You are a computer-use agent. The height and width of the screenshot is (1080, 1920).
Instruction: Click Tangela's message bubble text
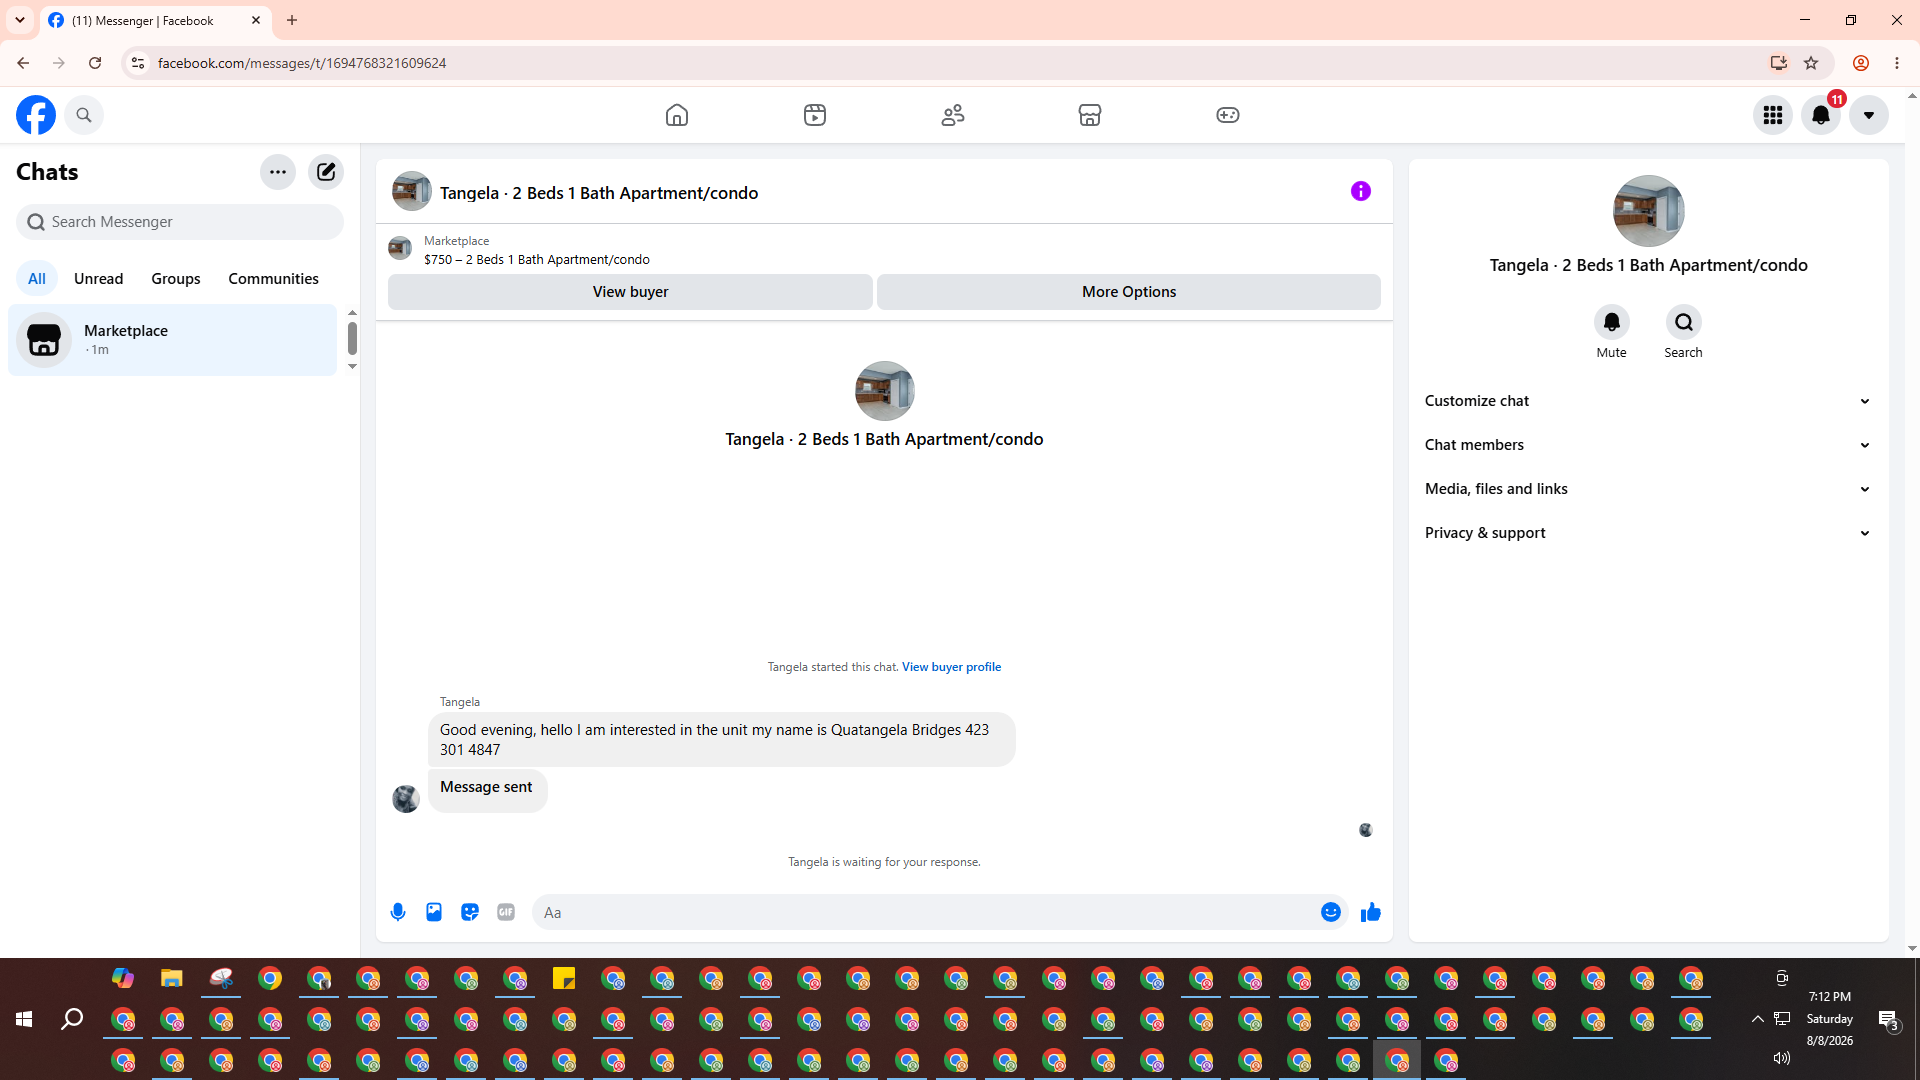point(721,740)
